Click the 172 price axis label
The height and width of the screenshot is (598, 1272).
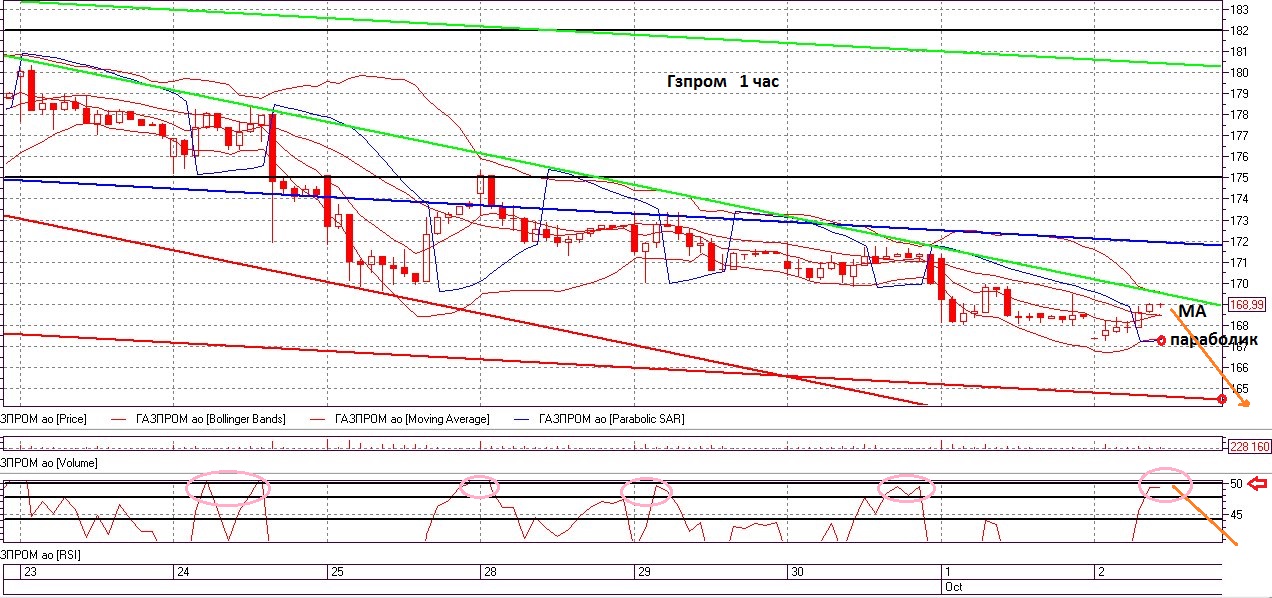click(1239, 241)
